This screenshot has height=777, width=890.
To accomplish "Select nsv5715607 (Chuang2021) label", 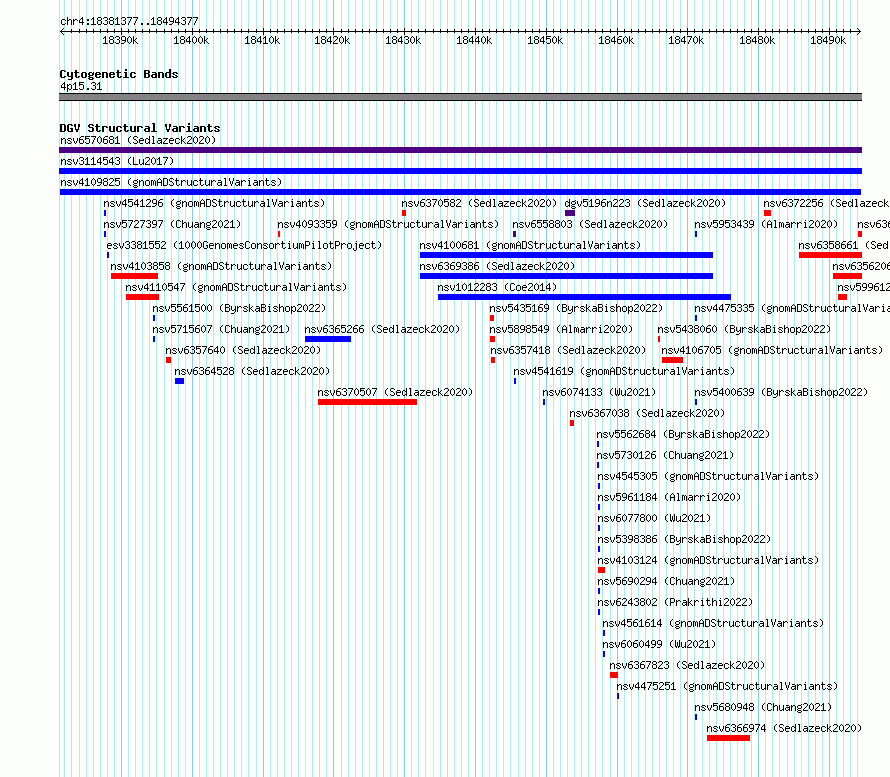I will [221, 329].
